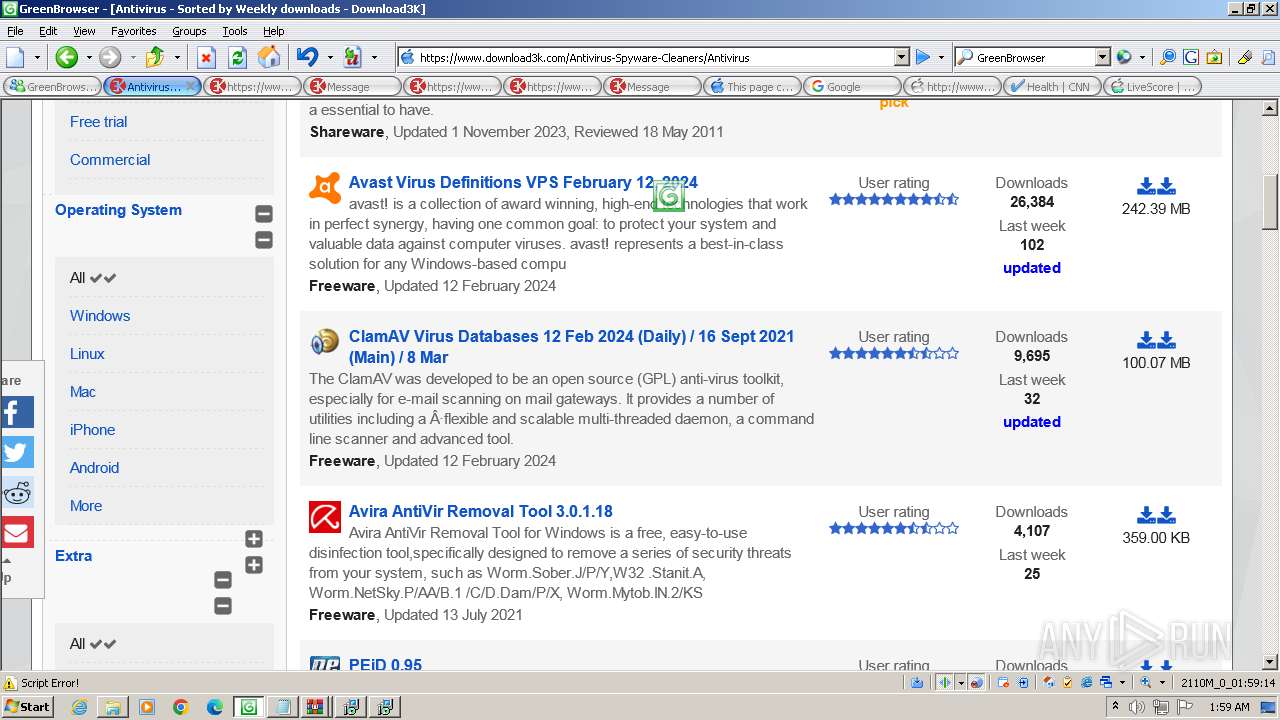Click the status bar zoom magnifier icon
The width and height of the screenshot is (1280, 720).
pos(1146,683)
